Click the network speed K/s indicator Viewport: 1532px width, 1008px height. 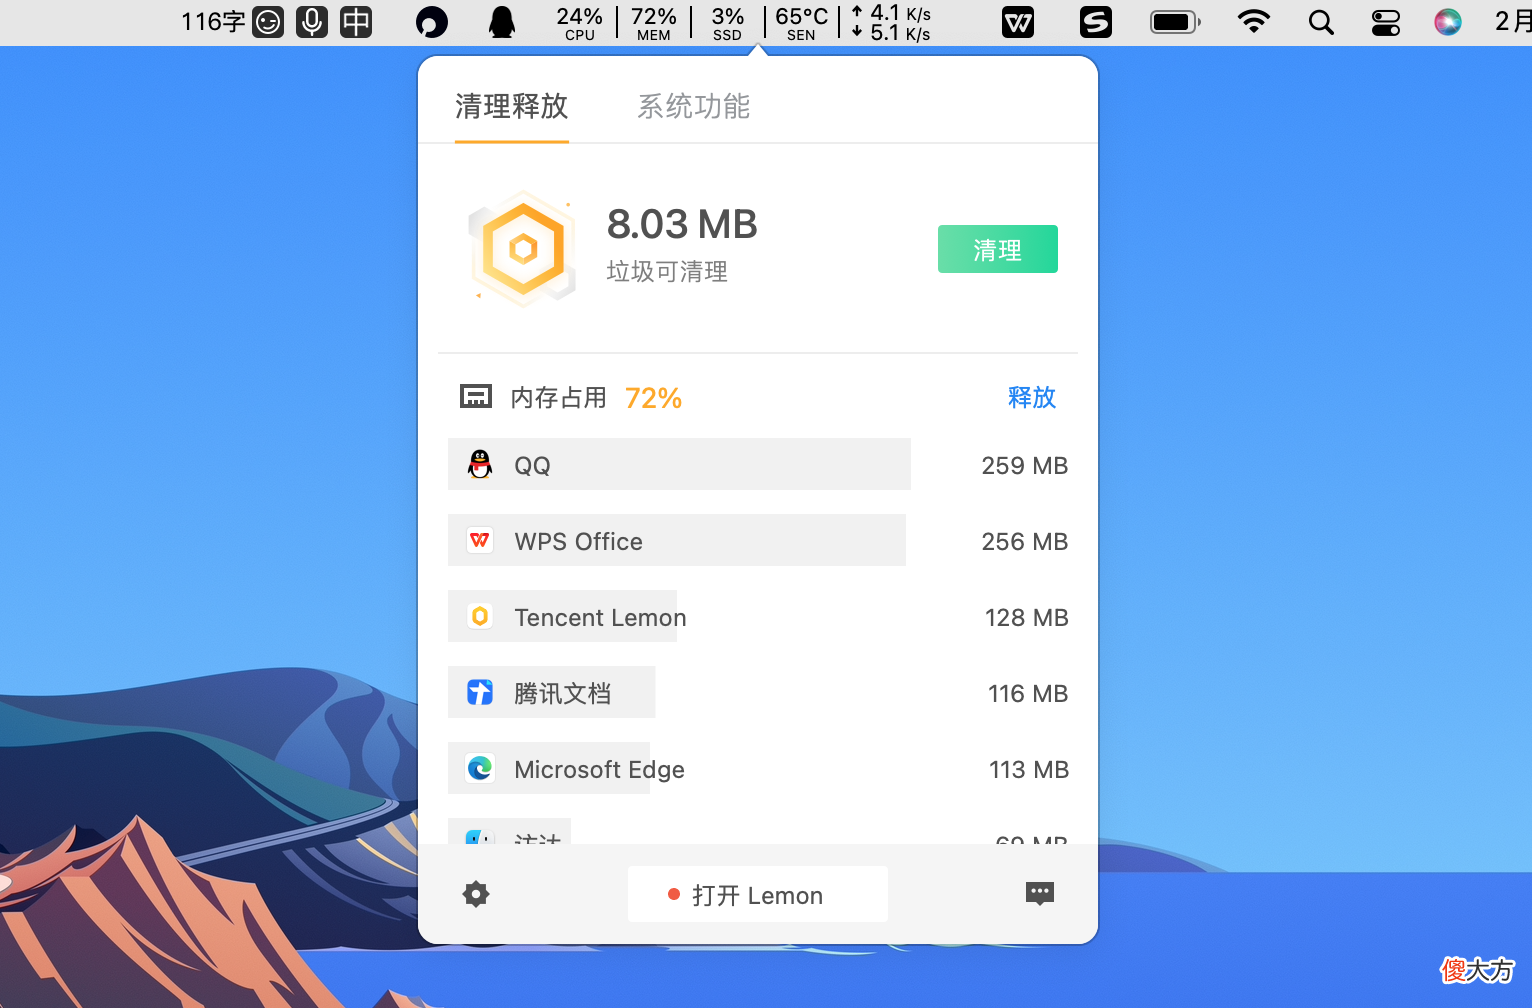tap(891, 22)
